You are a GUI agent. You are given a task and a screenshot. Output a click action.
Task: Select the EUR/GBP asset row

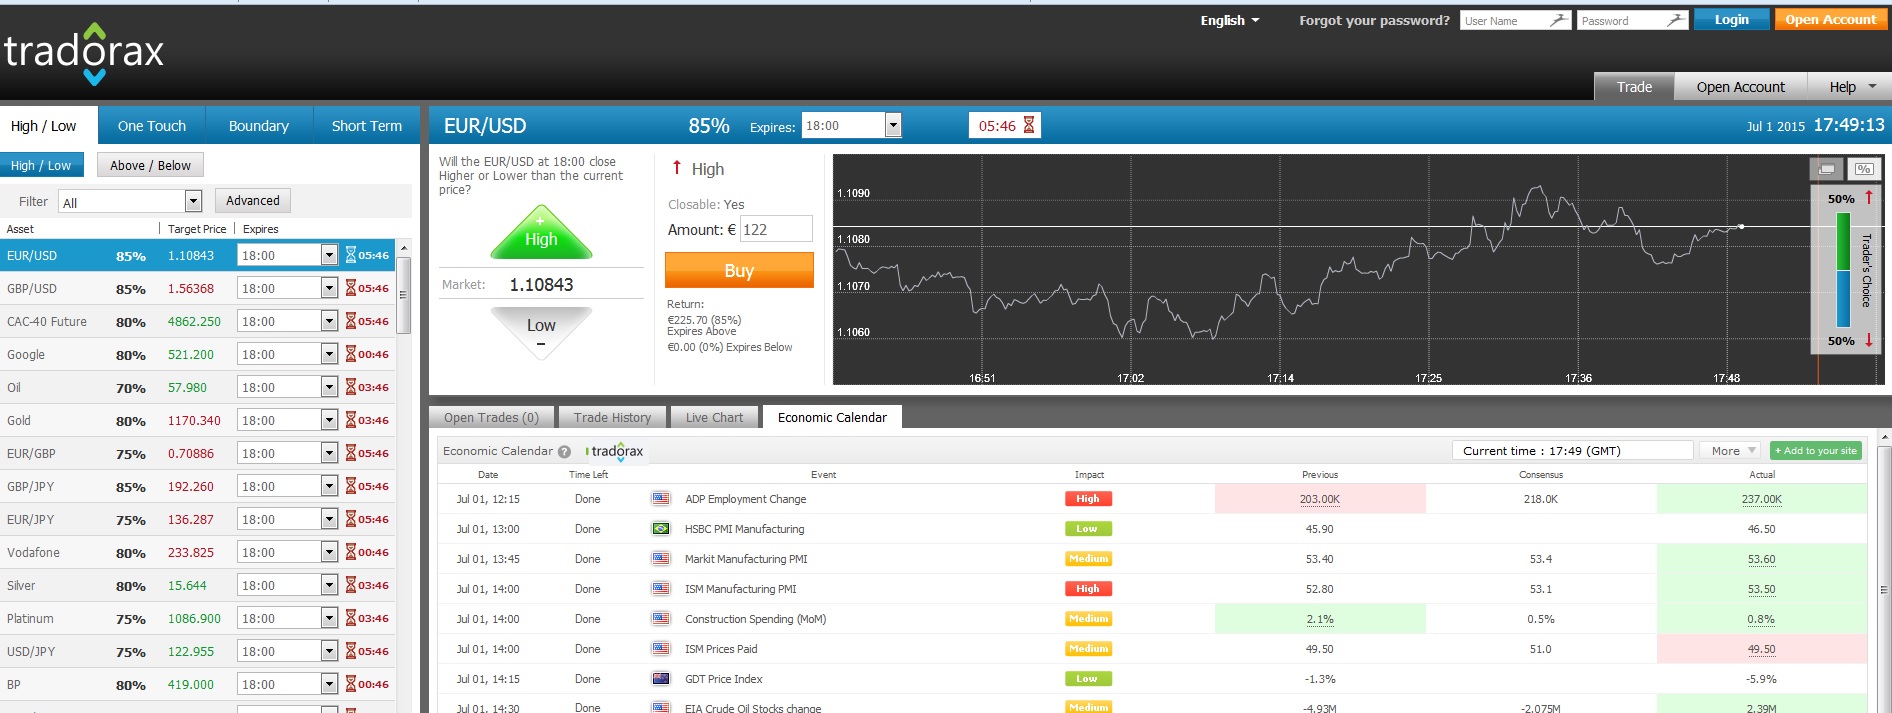[x=198, y=453]
